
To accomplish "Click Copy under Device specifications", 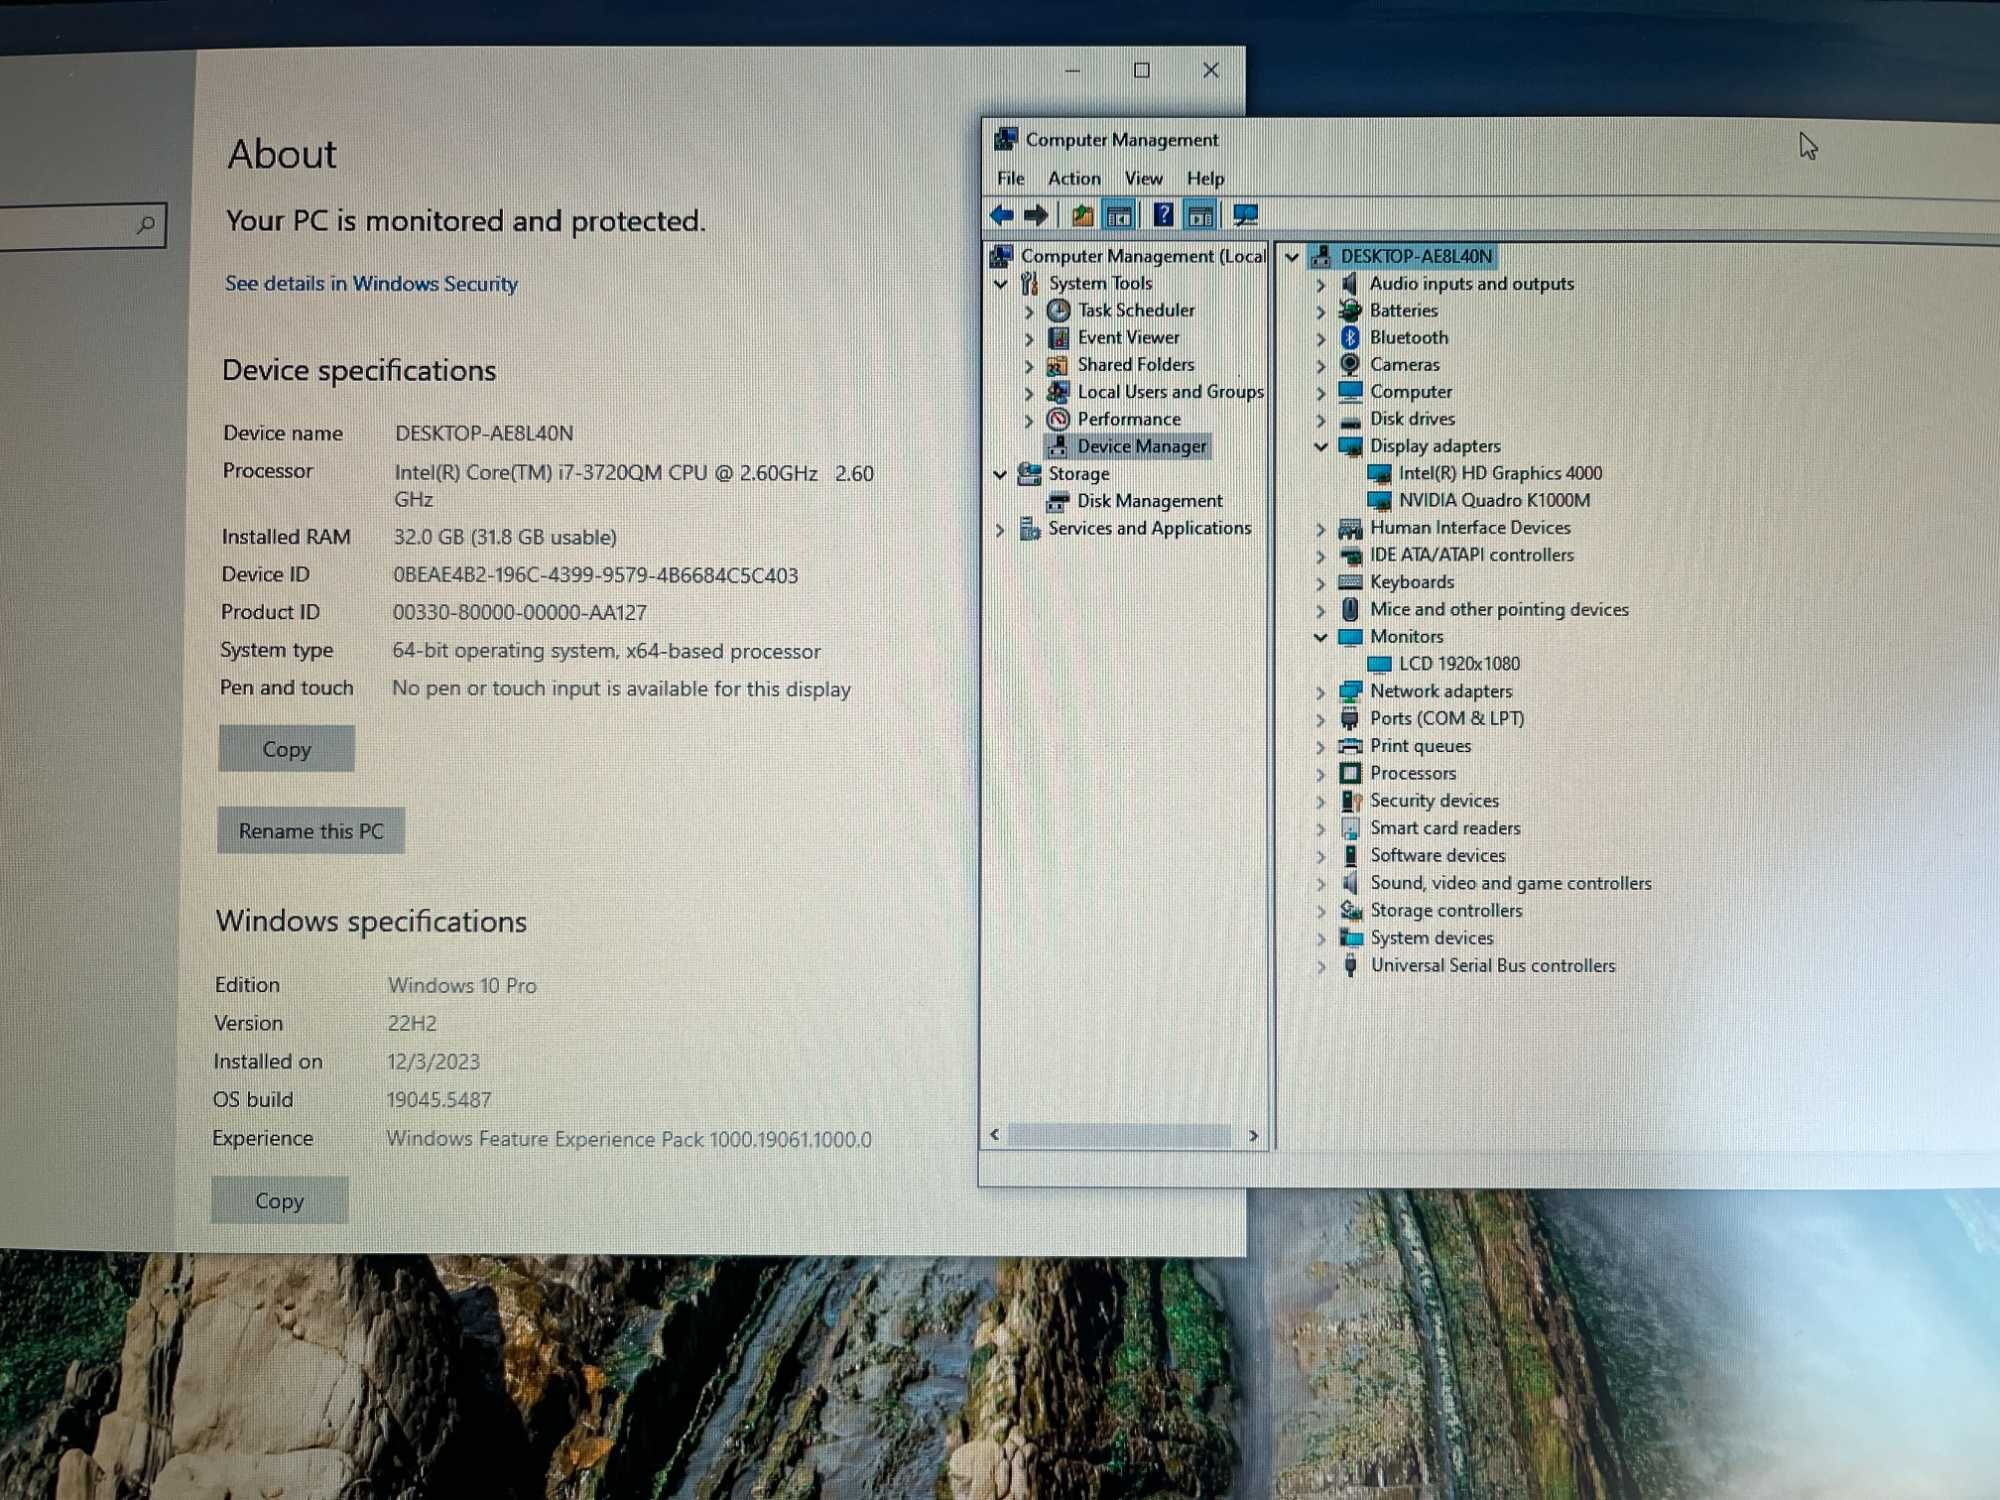I will pos(286,749).
